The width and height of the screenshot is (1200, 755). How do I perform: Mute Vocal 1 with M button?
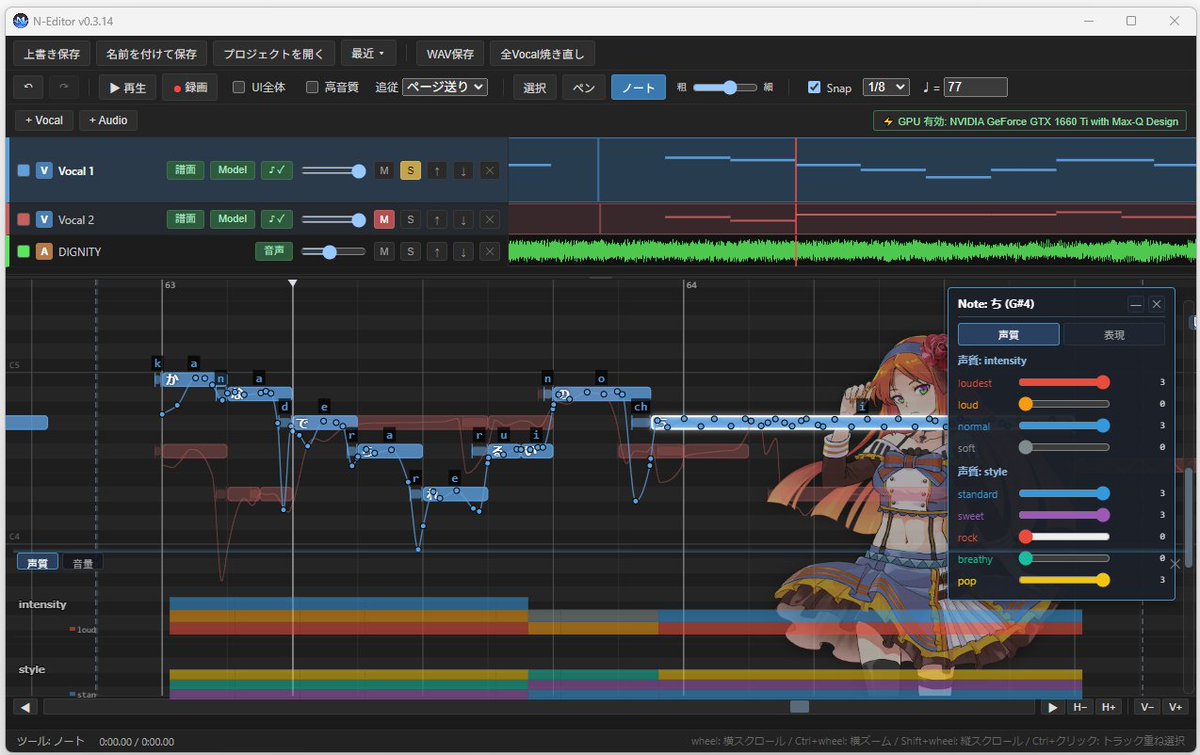(384, 171)
